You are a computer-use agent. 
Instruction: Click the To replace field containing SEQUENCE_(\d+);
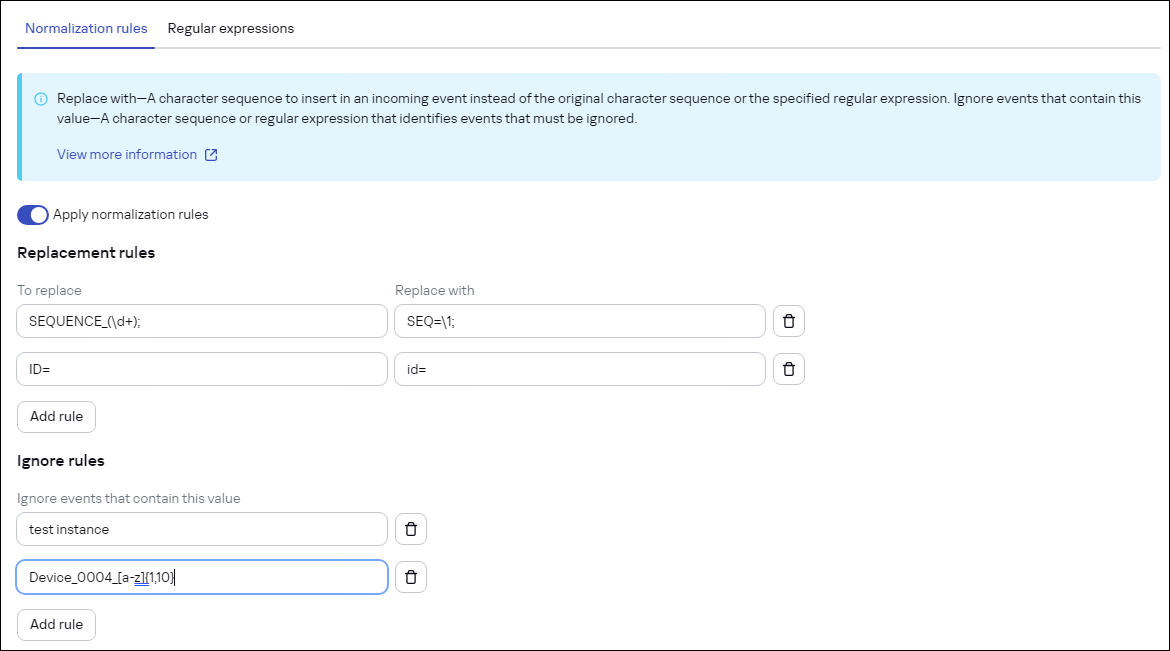click(200, 320)
